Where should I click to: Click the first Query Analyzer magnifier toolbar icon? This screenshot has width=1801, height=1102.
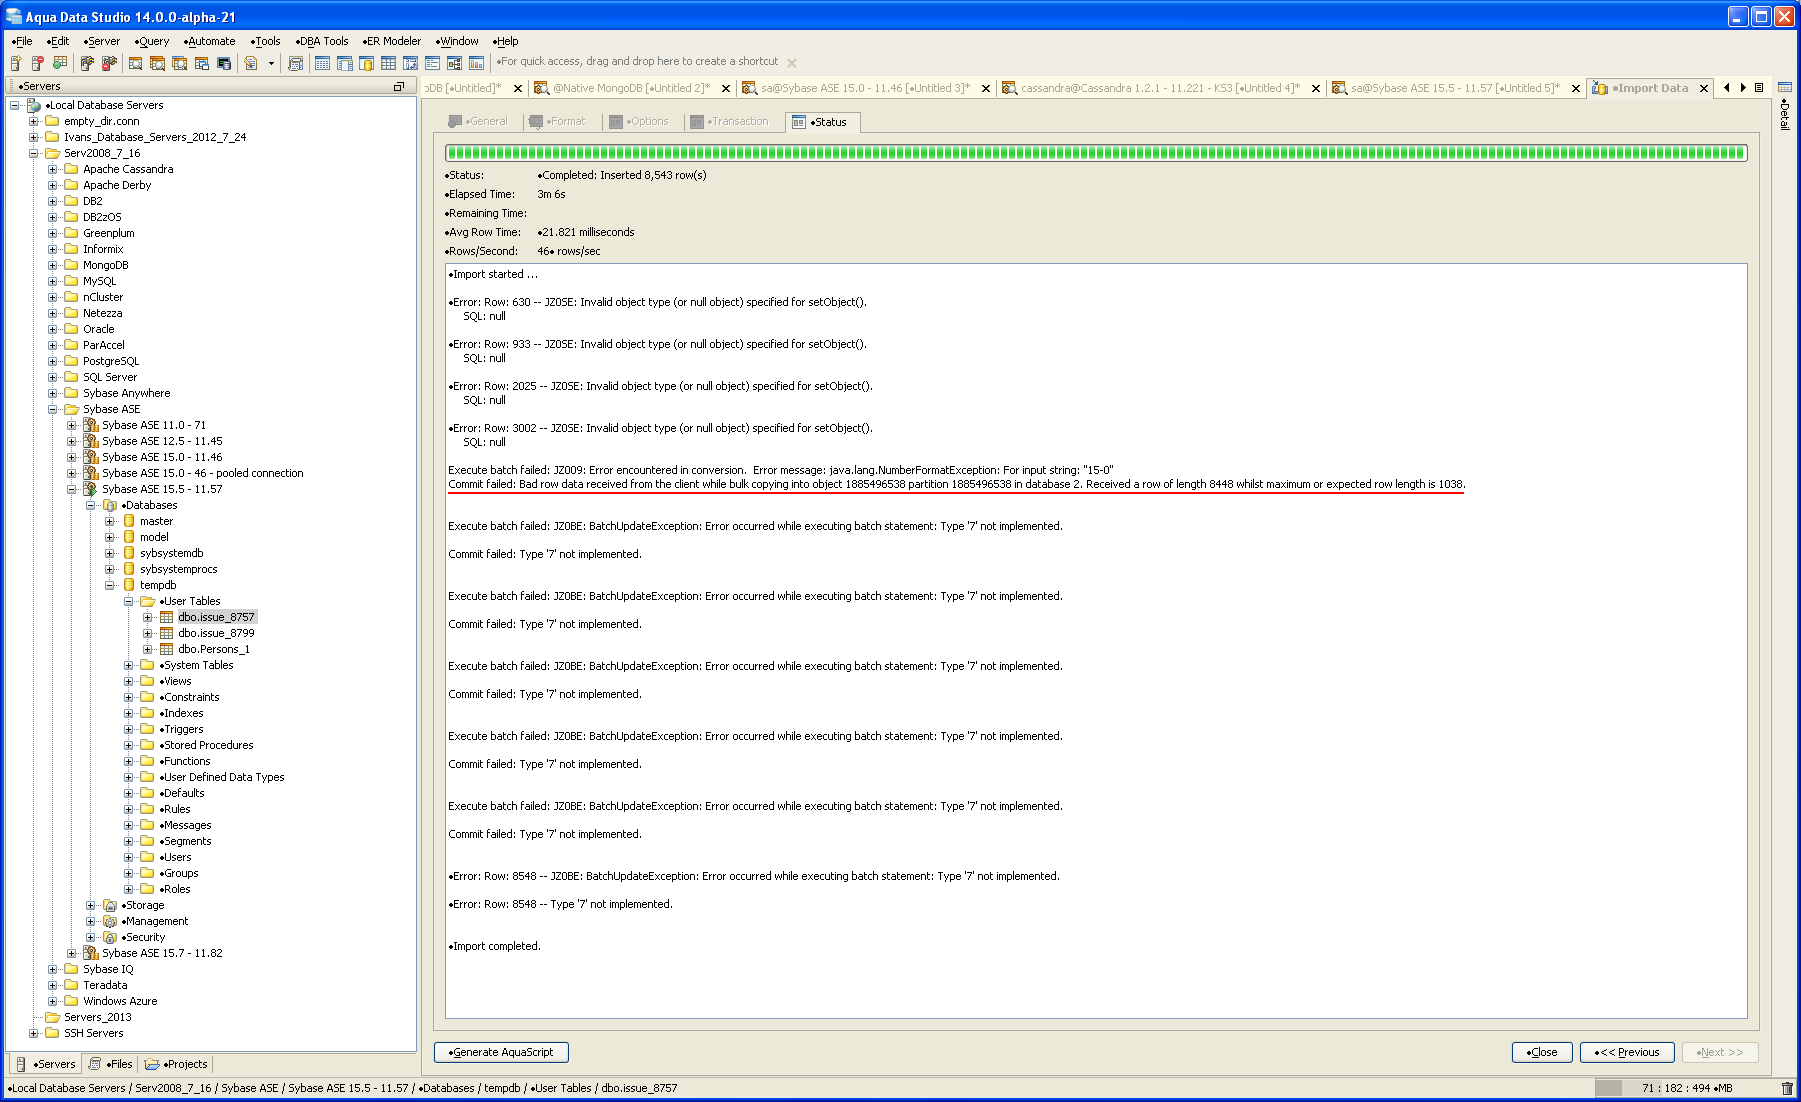[x=136, y=63]
